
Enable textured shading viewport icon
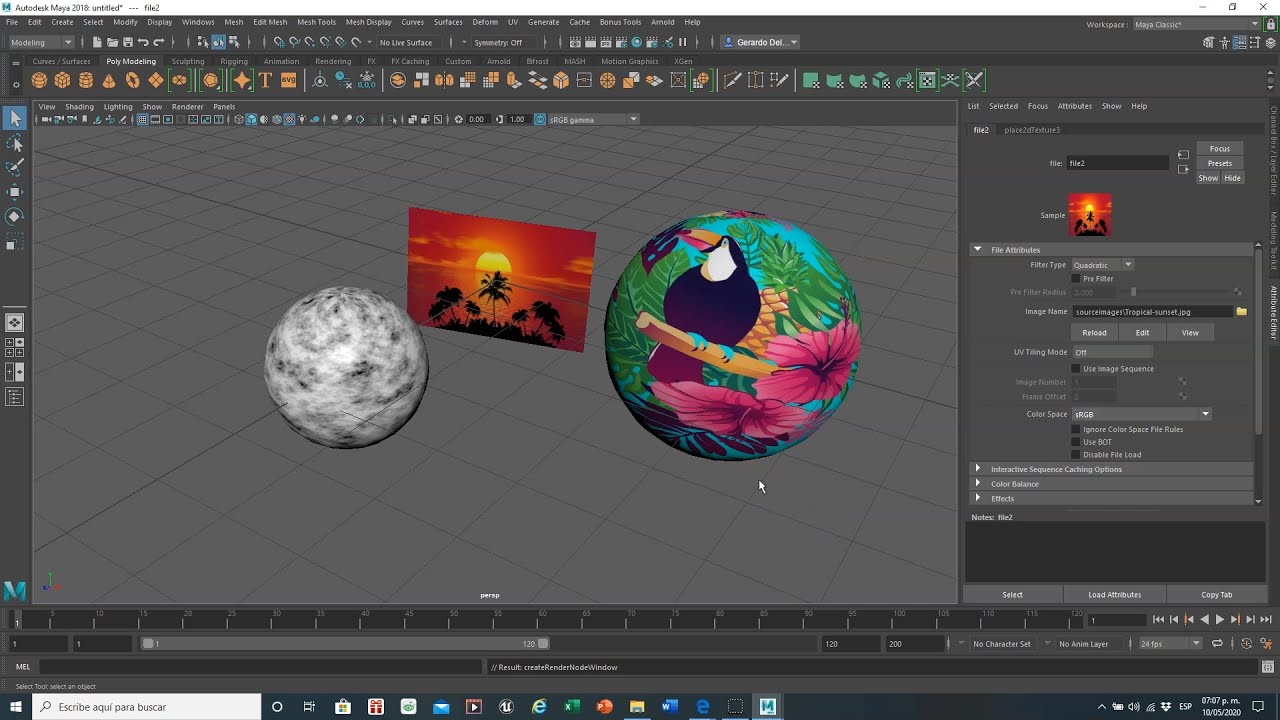289,119
